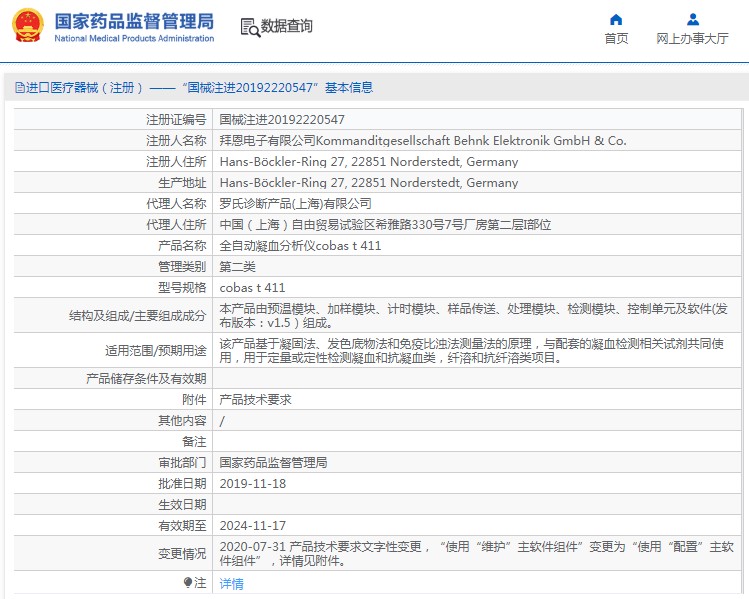Select the 生产地址 address value
749x599 pixels.
click(x=369, y=182)
